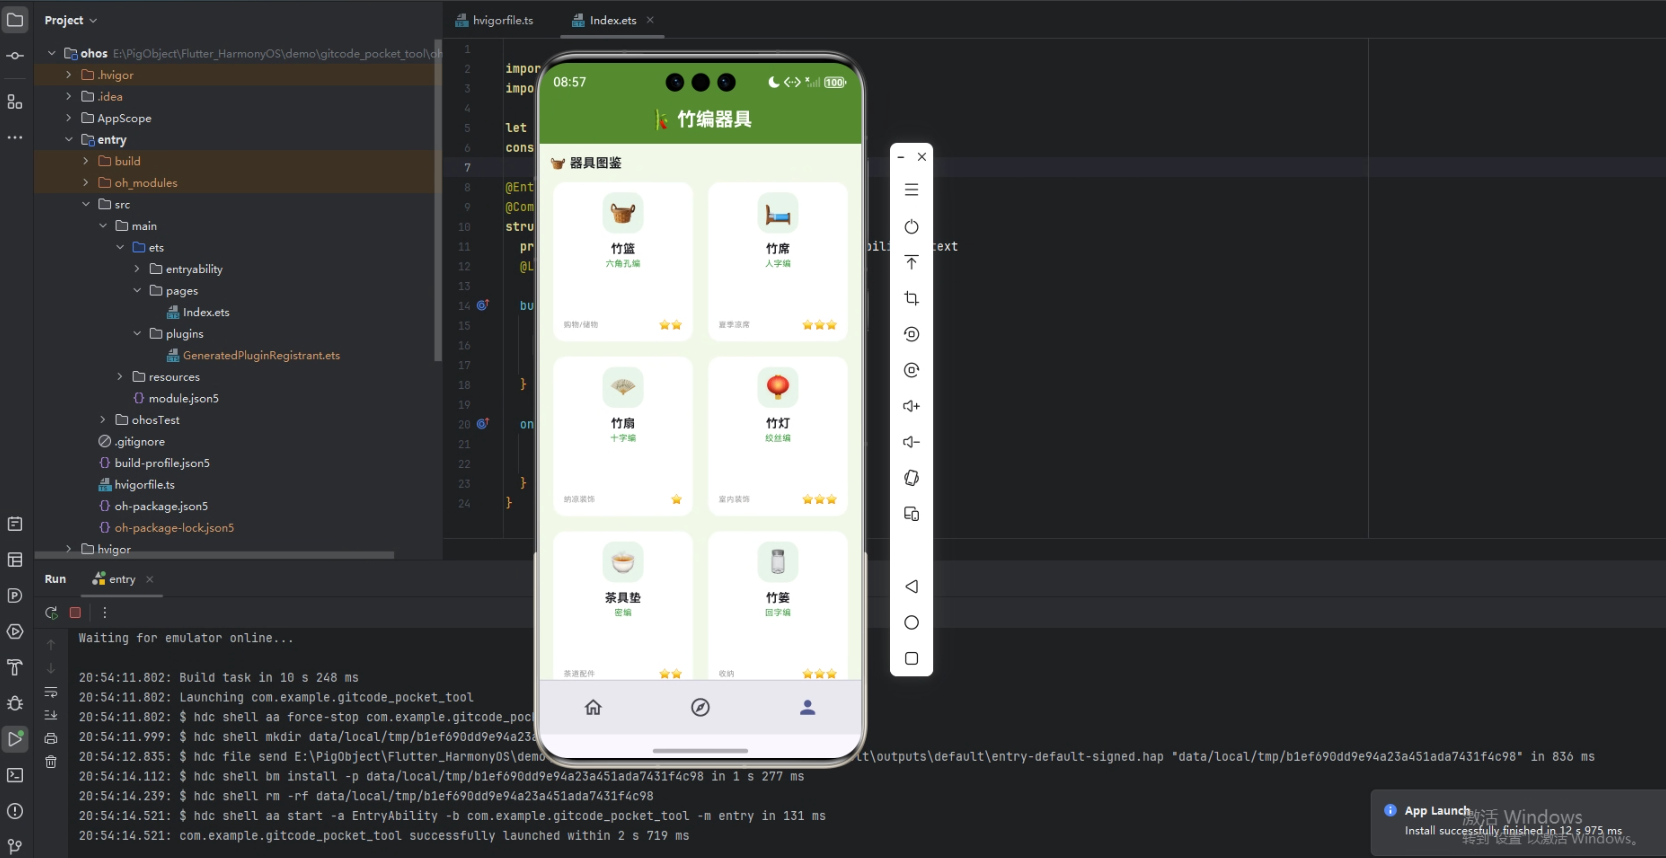Image resolution: width=1666 pixels, height=858 pixels.
Task: Stop the running entry process
Action: [75, 612]
